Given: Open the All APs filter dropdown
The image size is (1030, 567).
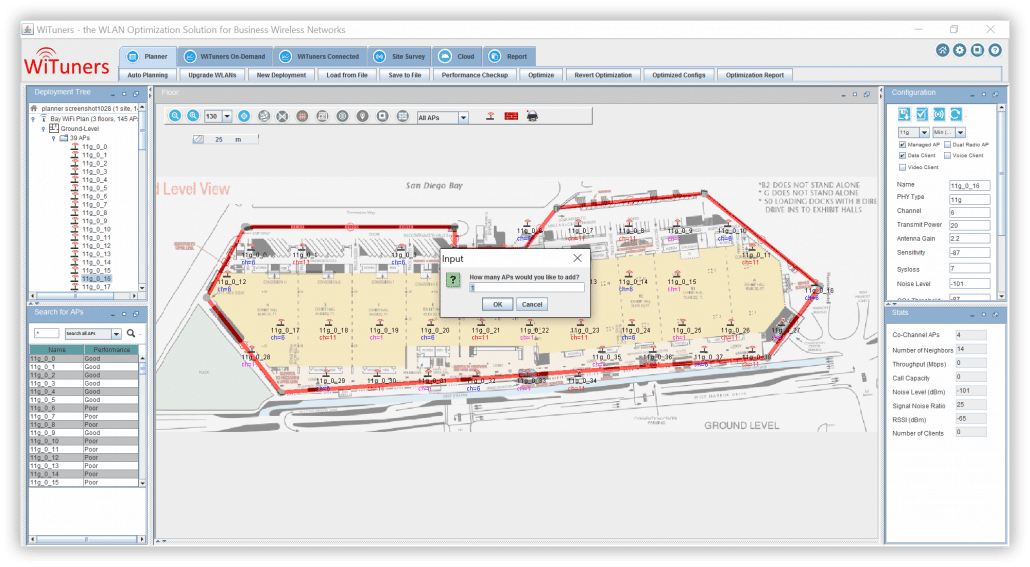Looking at the screenshot, I should point(463,118).
